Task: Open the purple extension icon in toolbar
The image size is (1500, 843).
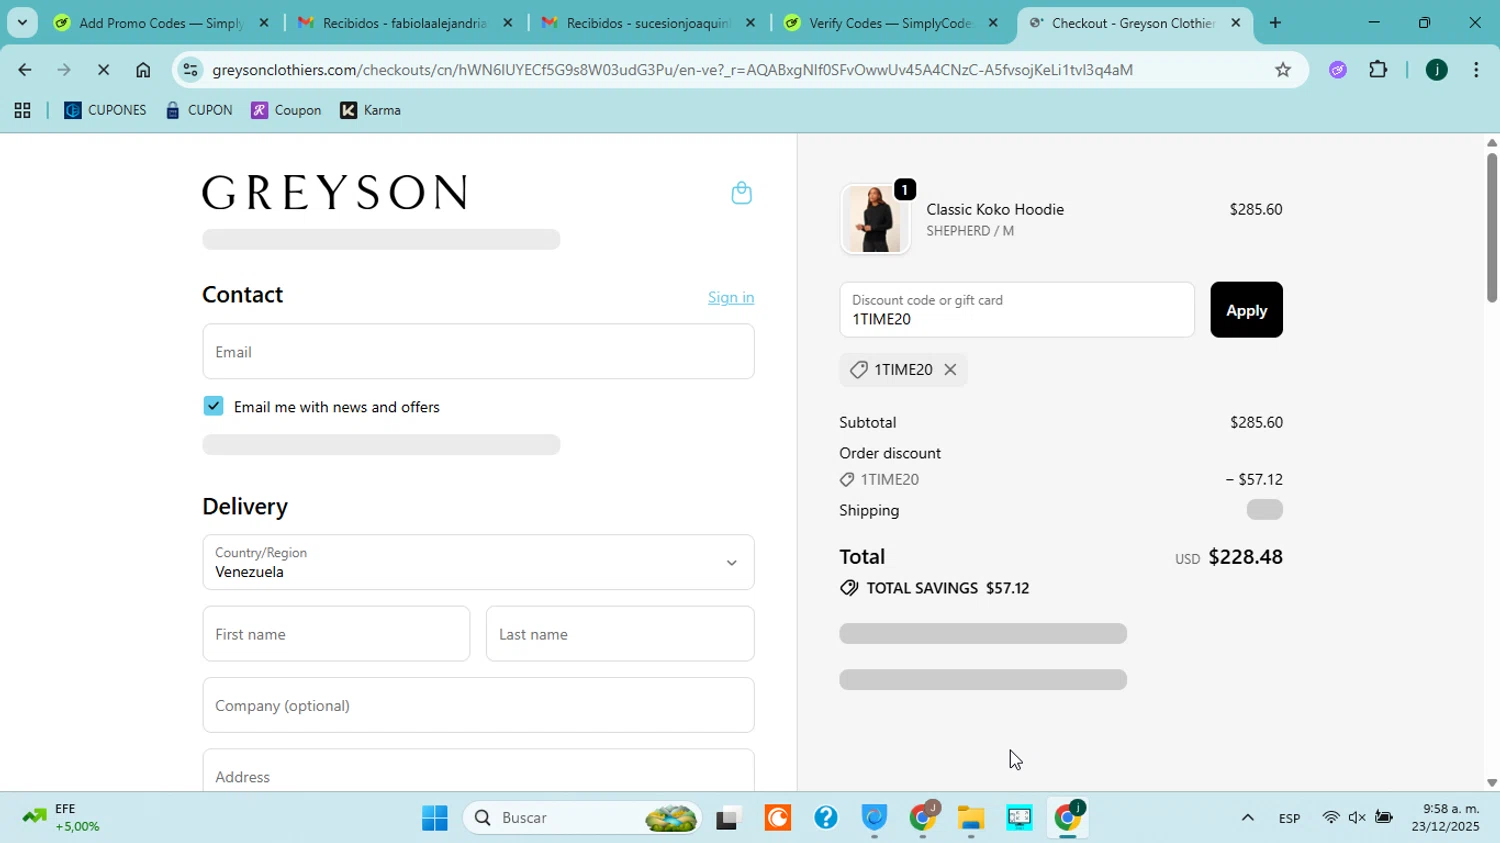Action: click(1337, 70)
